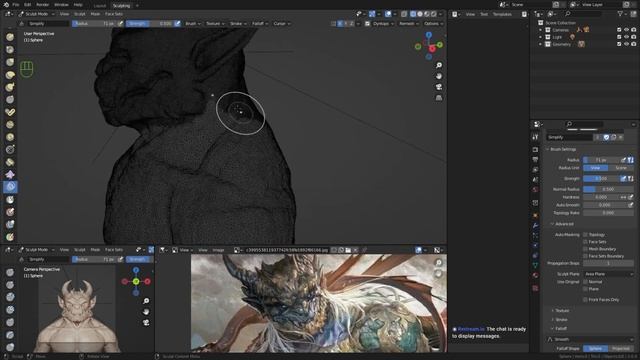Open the Texture dropdown in the header
Image resolution: width=640 pixels, height=360 pixels.
(x=215, y=24)
